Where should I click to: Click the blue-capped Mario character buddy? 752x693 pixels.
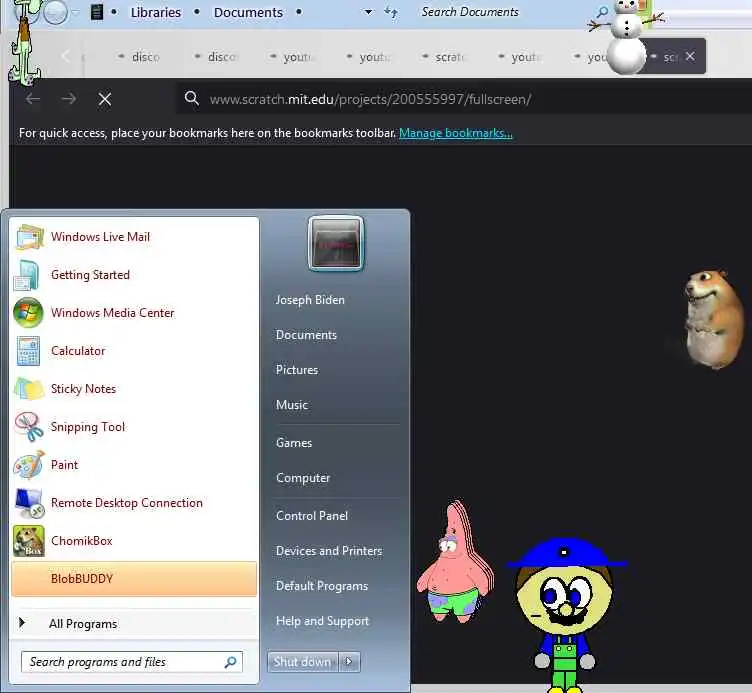(566, 616)
